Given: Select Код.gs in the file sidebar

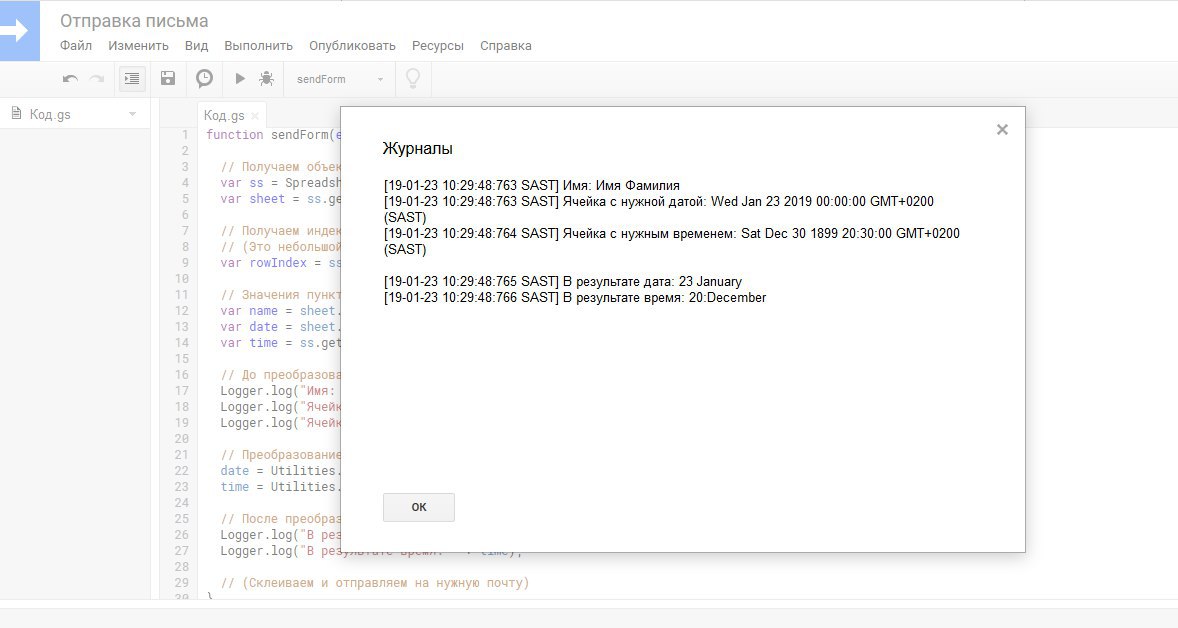Looking at the screenshot, I should [50, 114].
